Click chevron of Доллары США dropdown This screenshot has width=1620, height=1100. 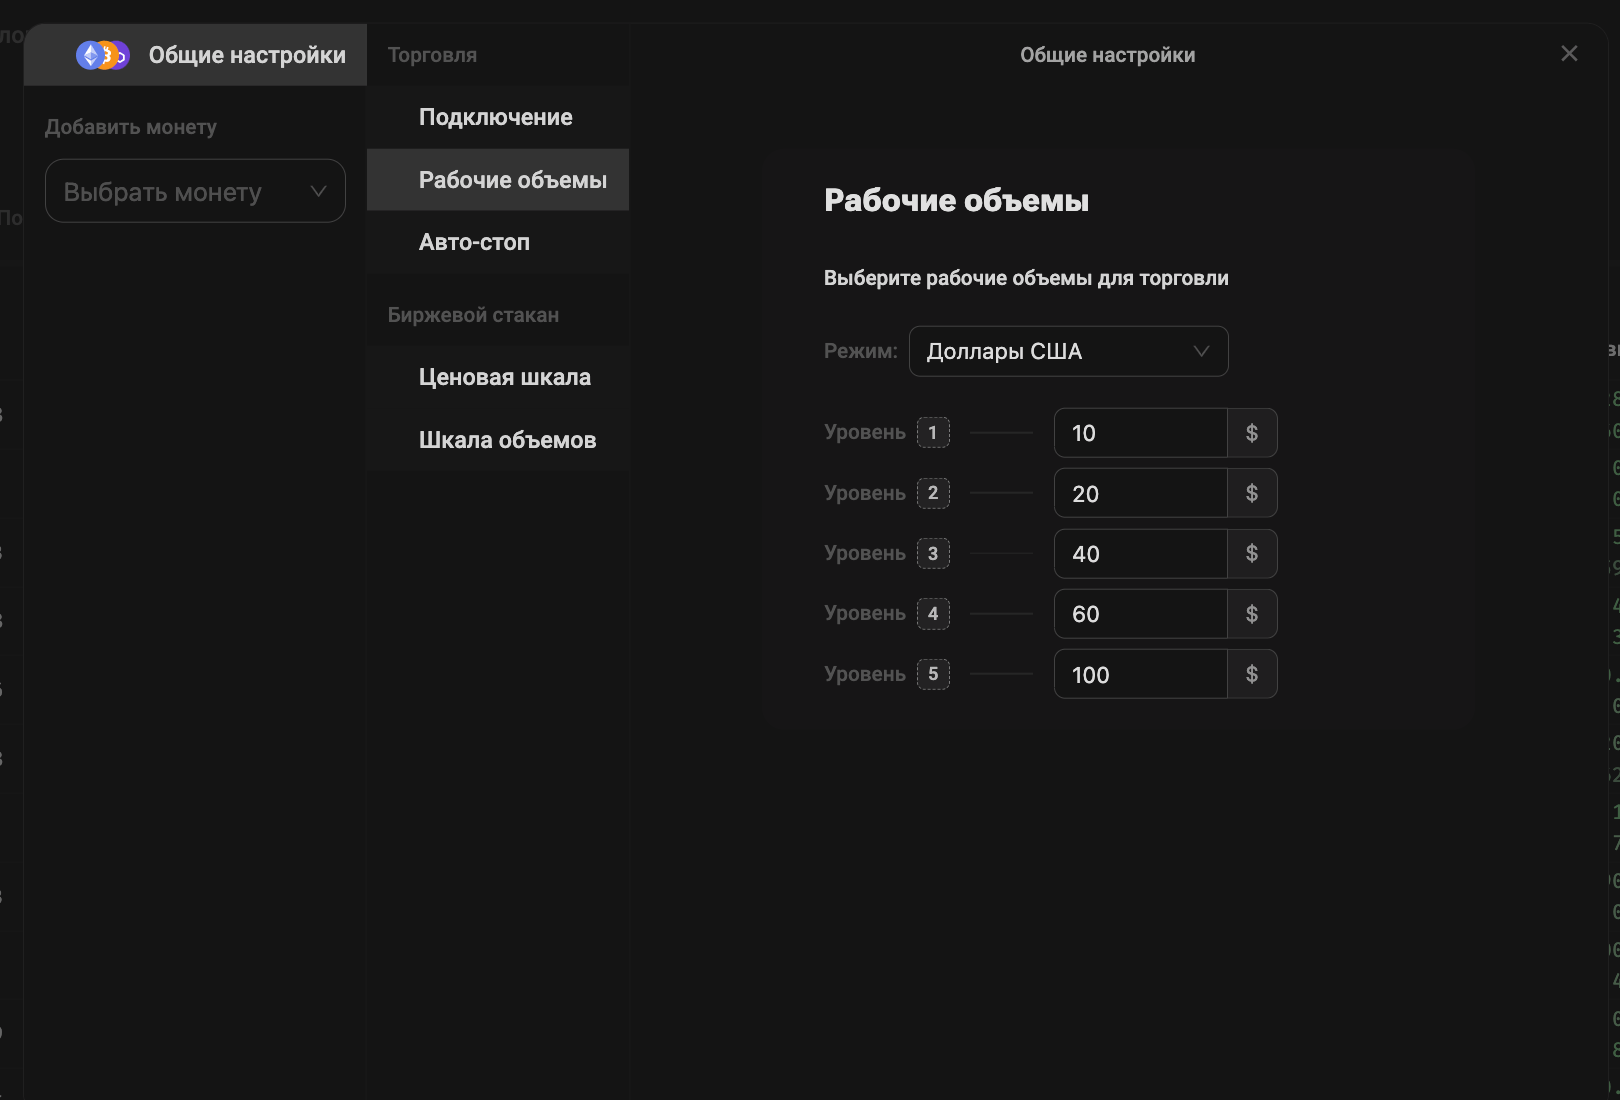(x=1201, y=351)
